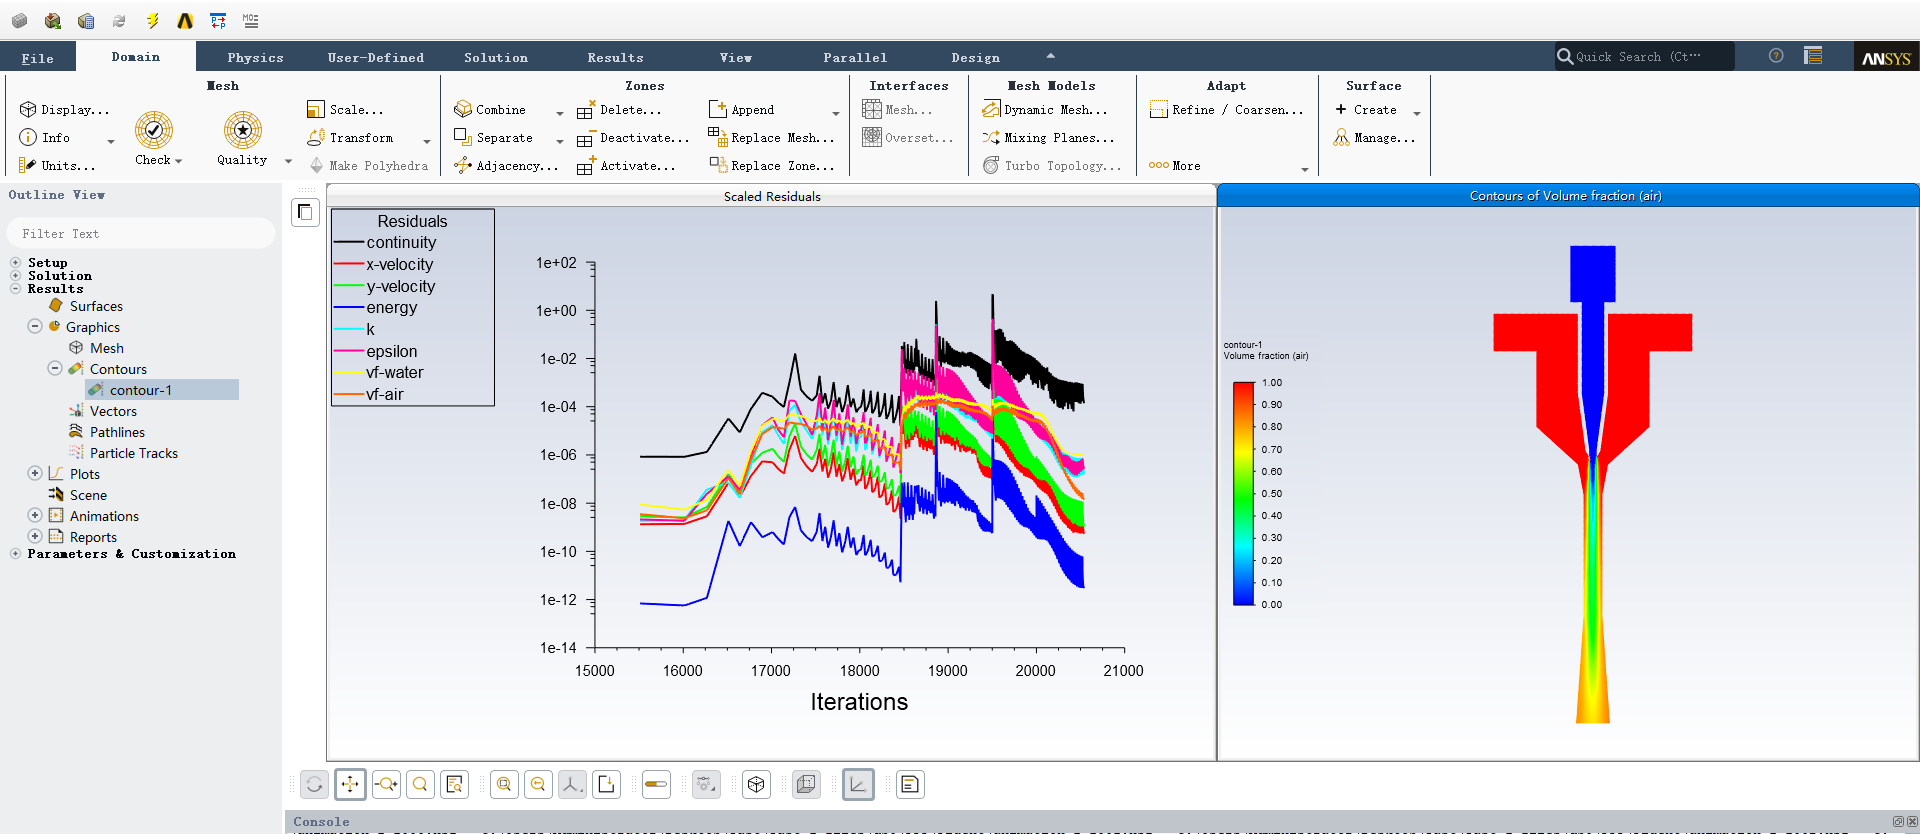Select the pan/translate view tool
The width and height of the screenshot is (1920, 834).
[x=350, y=785]
